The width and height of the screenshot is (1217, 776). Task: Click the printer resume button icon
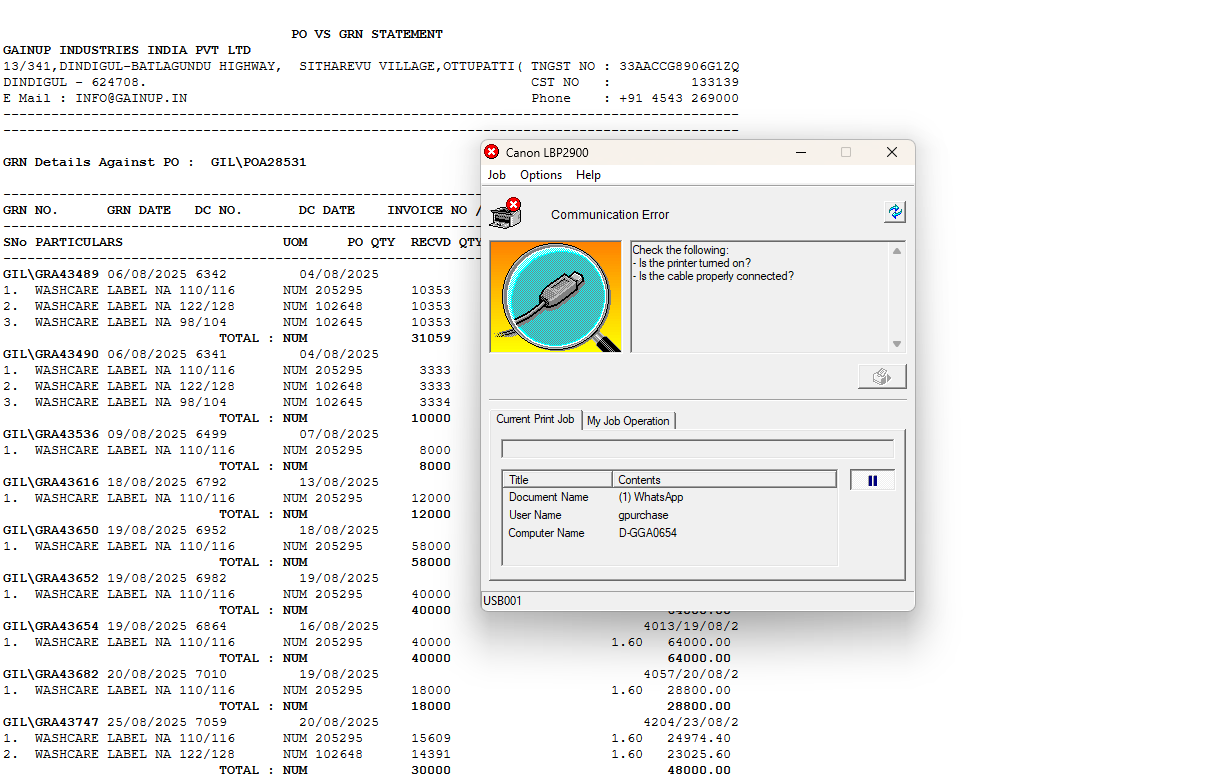882,377
